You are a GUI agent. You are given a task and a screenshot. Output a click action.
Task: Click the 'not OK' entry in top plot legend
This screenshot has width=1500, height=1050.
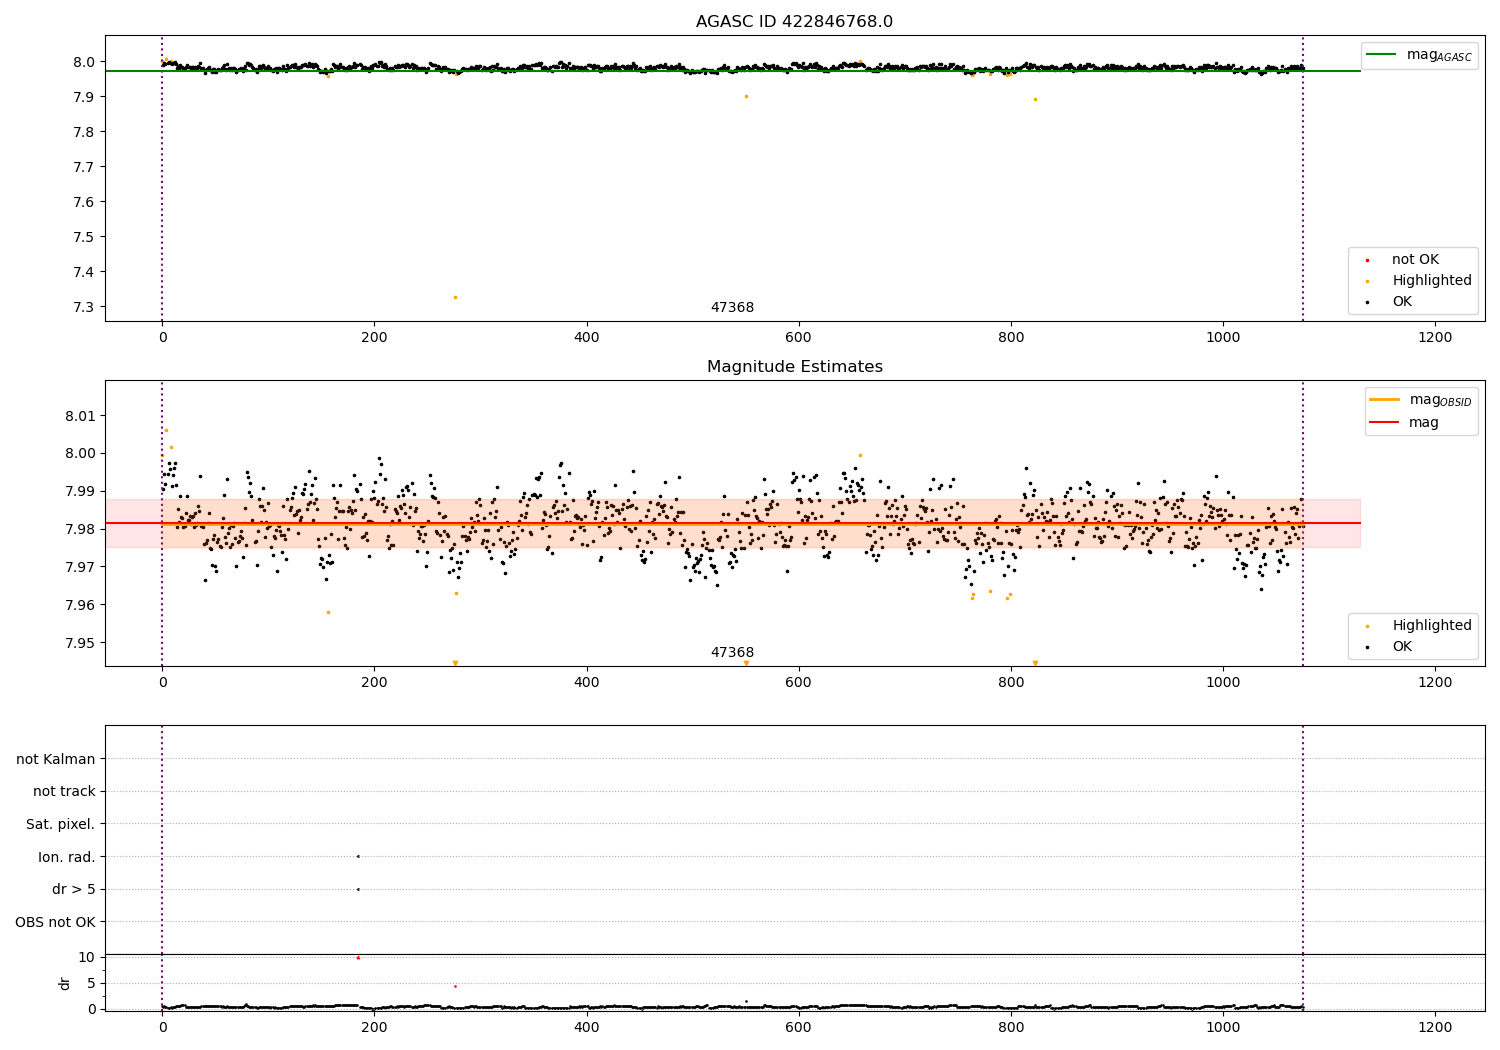(1414, 260)
